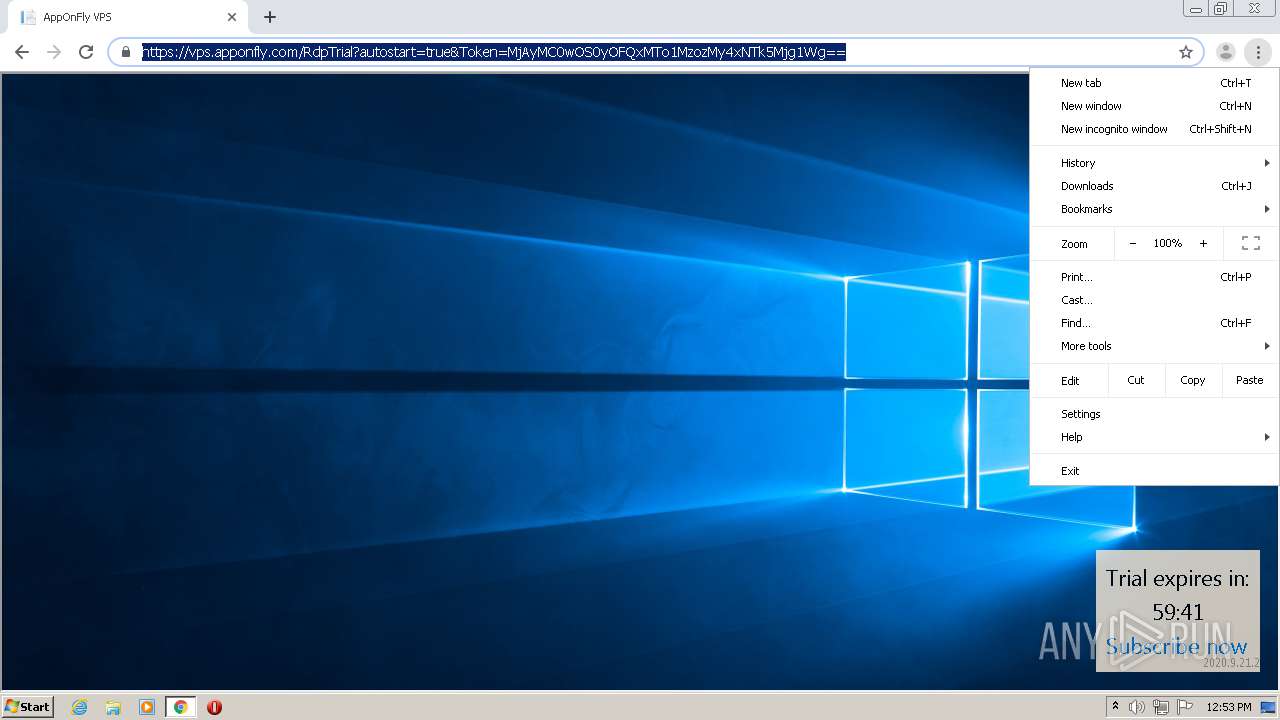Open Downloads from the menu
This screenshot has height=720, width=1280.
pos(1155,186)
